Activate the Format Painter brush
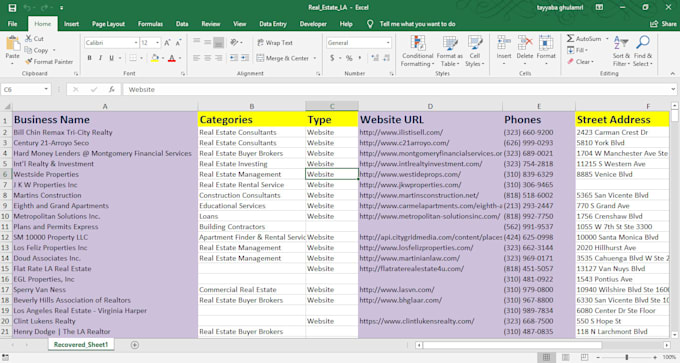Viewport: 680px width, 363px height. pyautogui.click(x=49, y=62)
